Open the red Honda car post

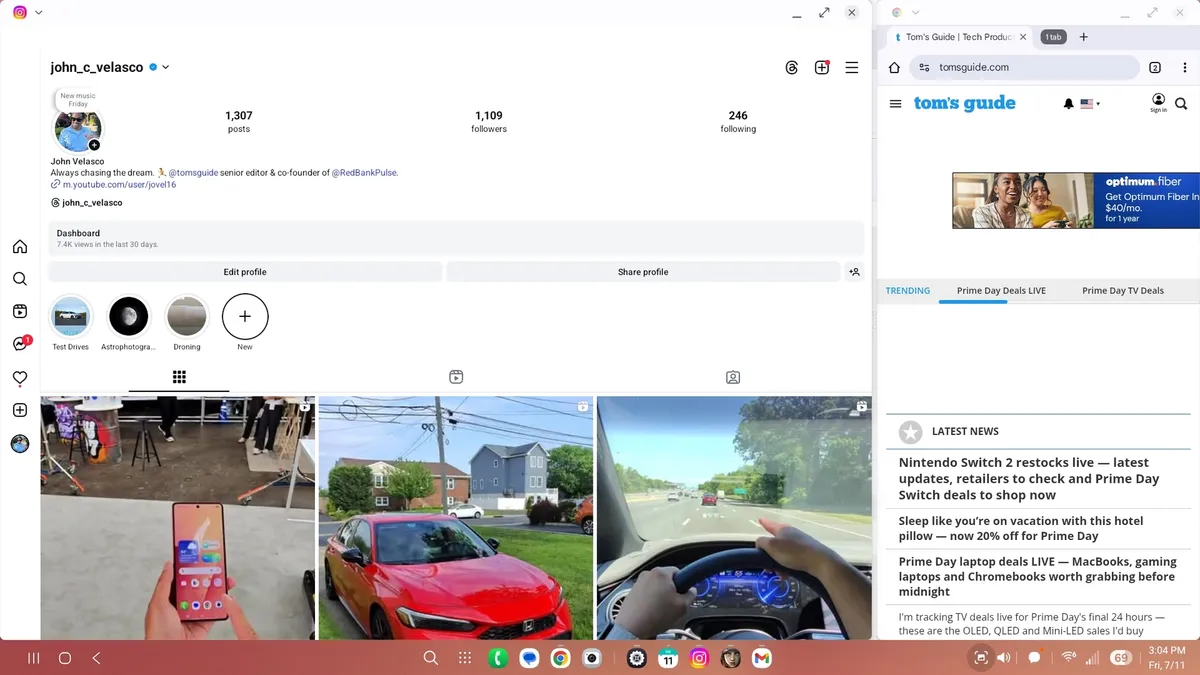[455, 518]
